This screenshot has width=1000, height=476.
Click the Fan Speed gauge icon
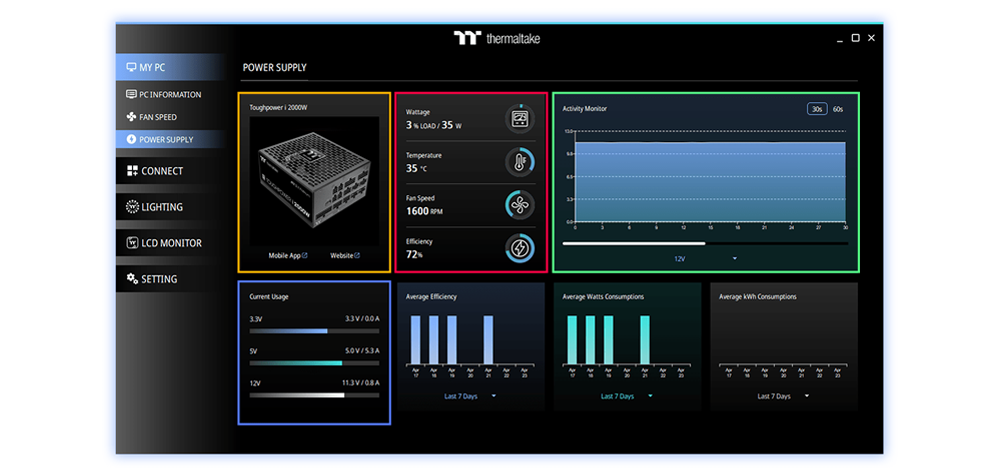(520, 205)
